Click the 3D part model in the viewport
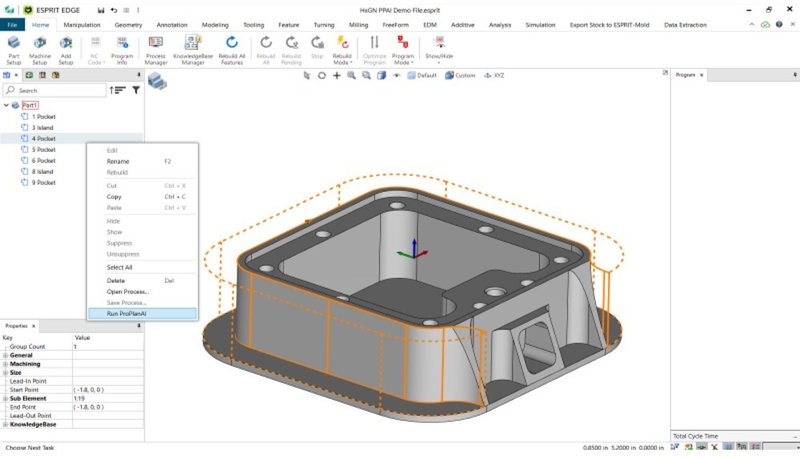Image resolution: width=800 pixels, height=457 pixels. click(413, 306)
